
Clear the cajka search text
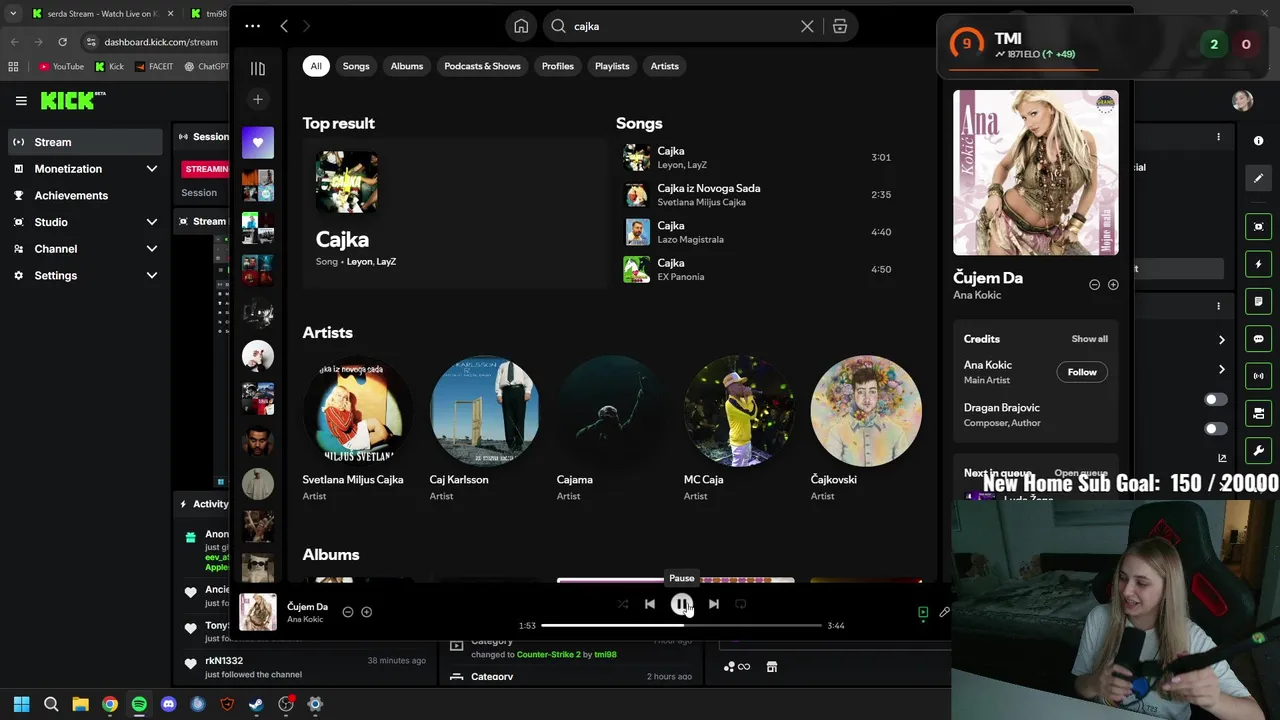807,26
